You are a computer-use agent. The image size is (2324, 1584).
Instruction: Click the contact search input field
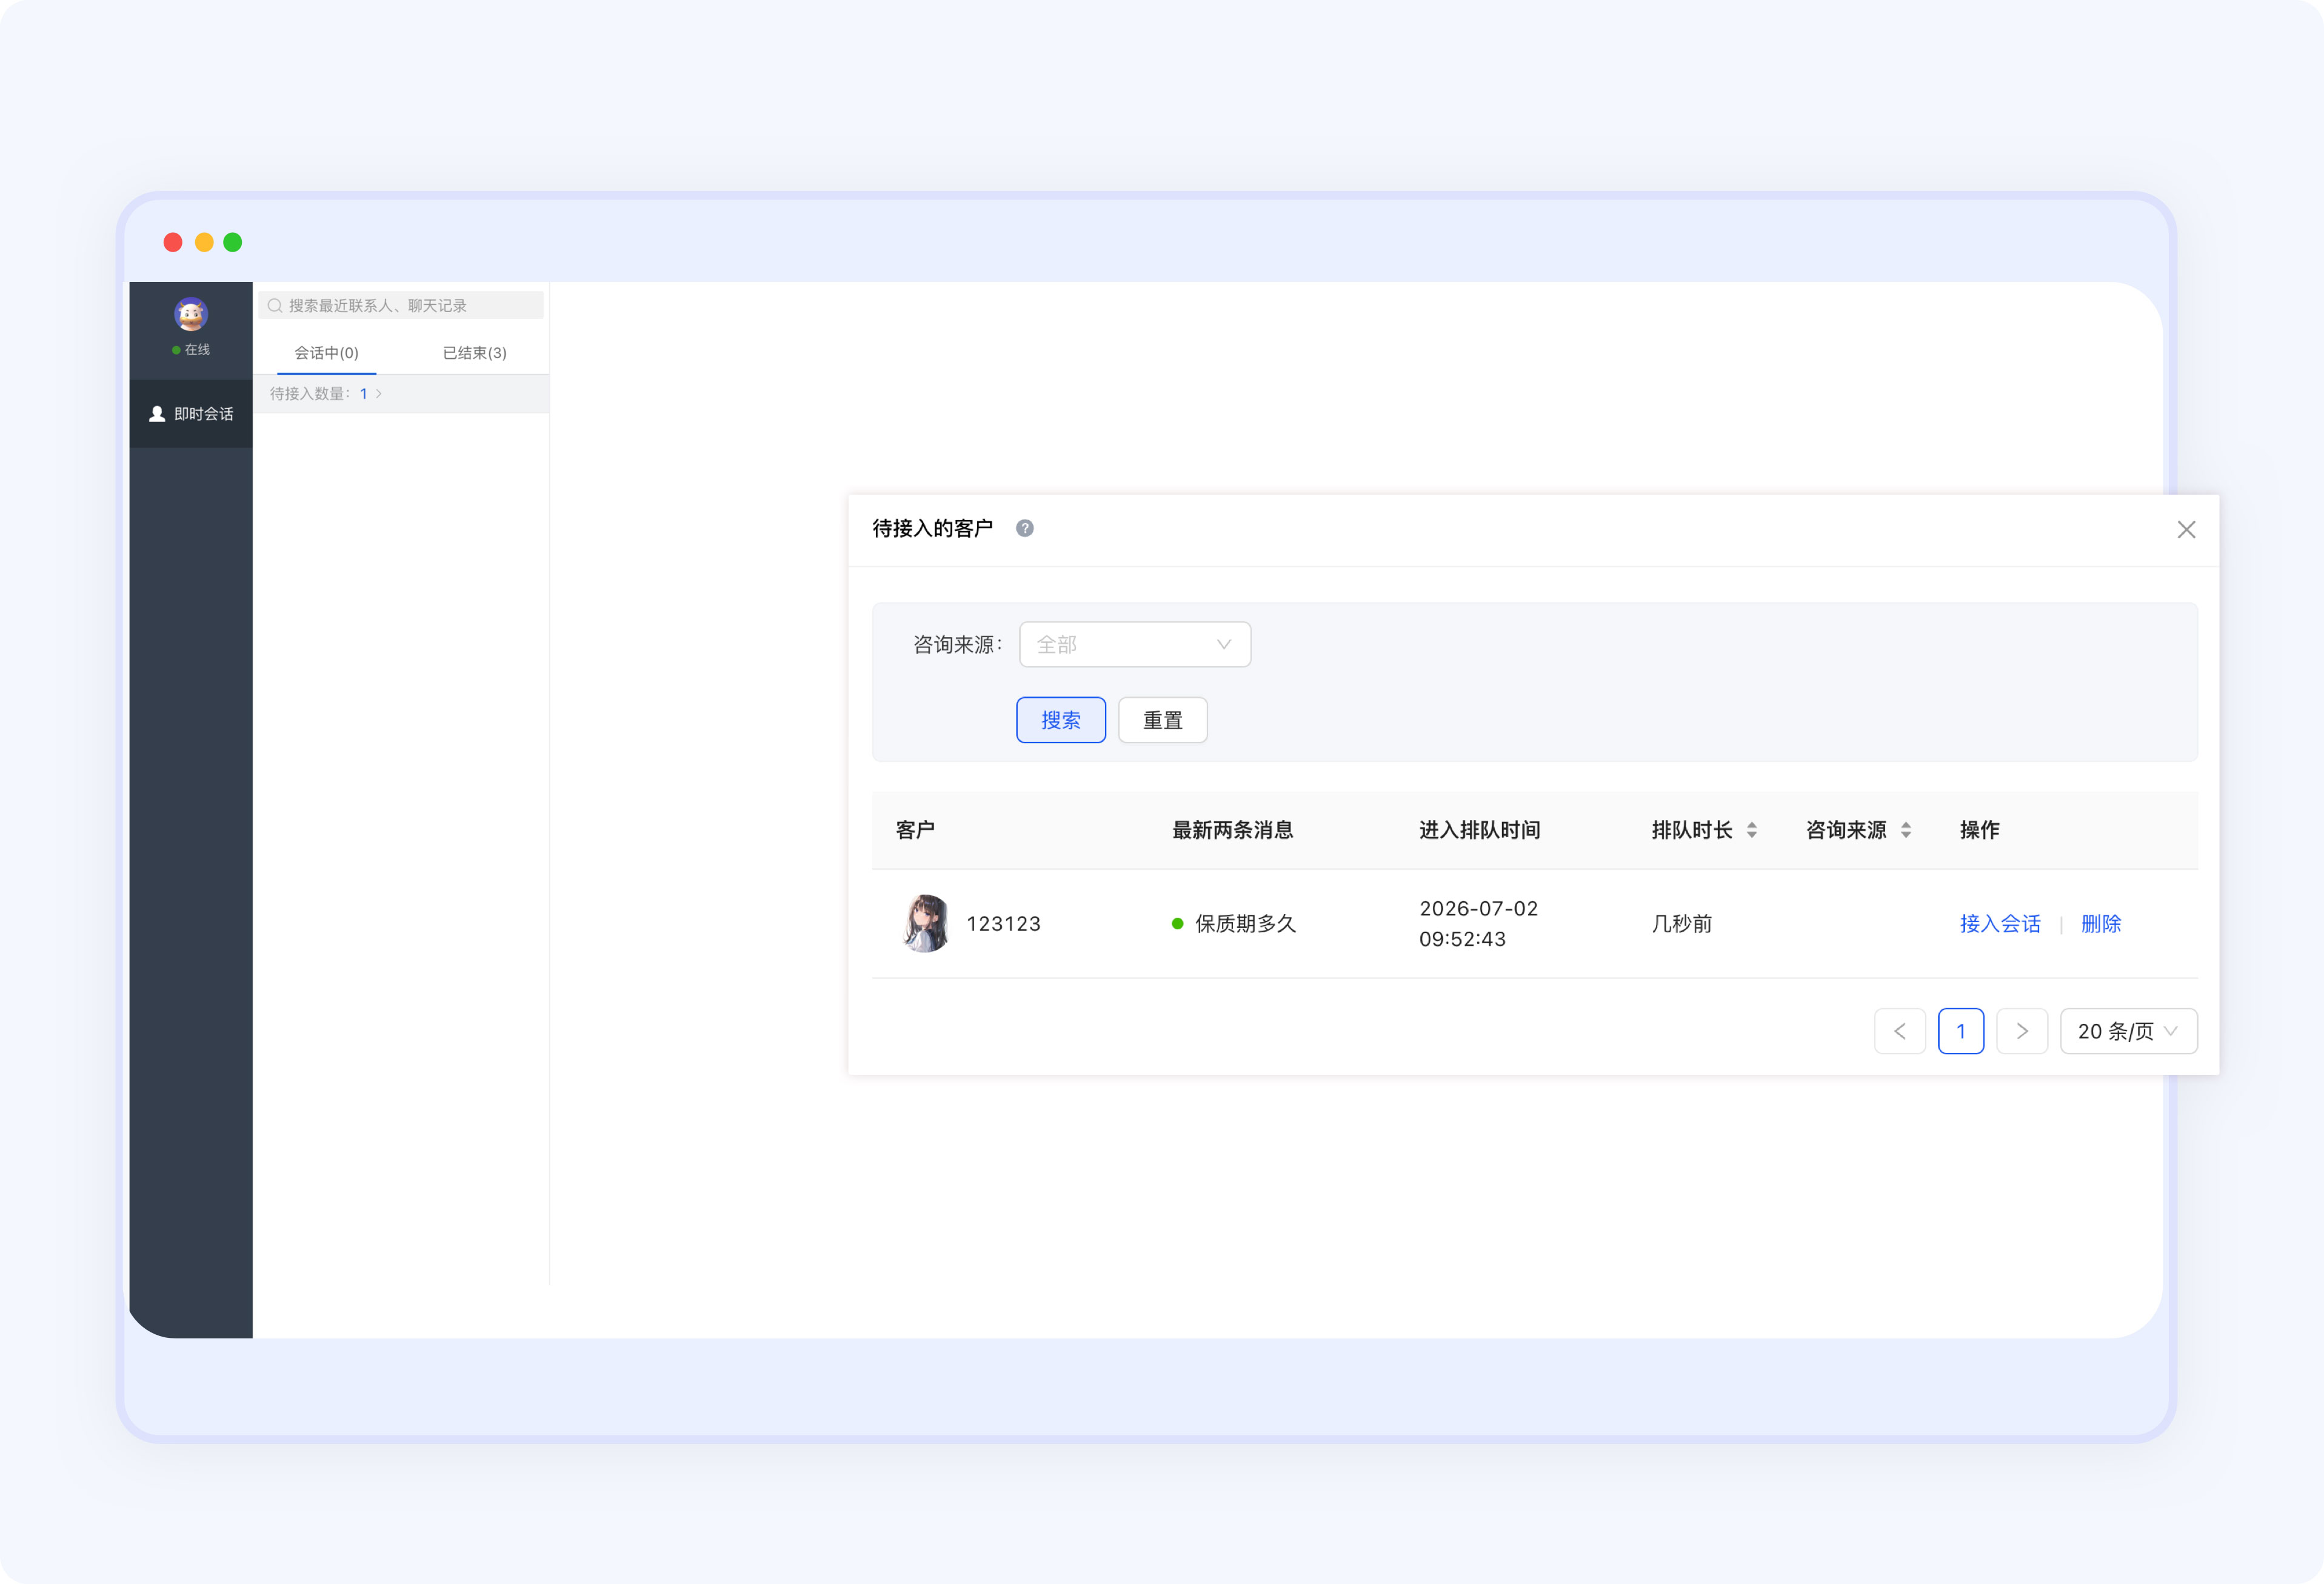401,306
